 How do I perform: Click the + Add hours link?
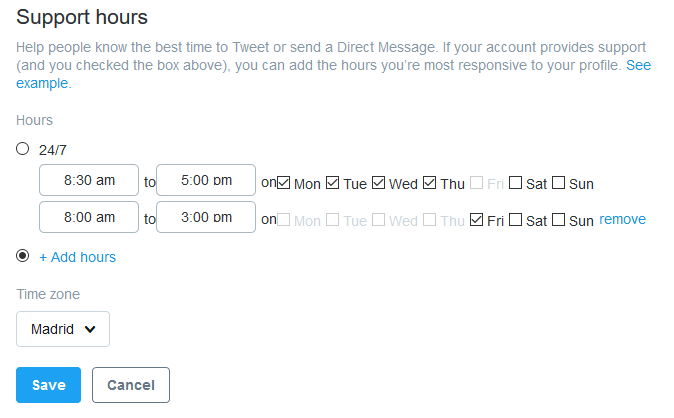[77, 257]
